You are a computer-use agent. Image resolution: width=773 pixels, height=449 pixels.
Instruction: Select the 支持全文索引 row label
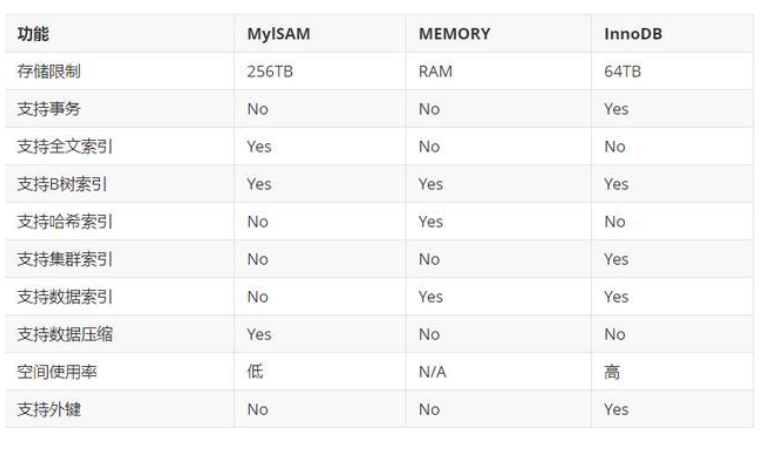[x=64, y=146]
